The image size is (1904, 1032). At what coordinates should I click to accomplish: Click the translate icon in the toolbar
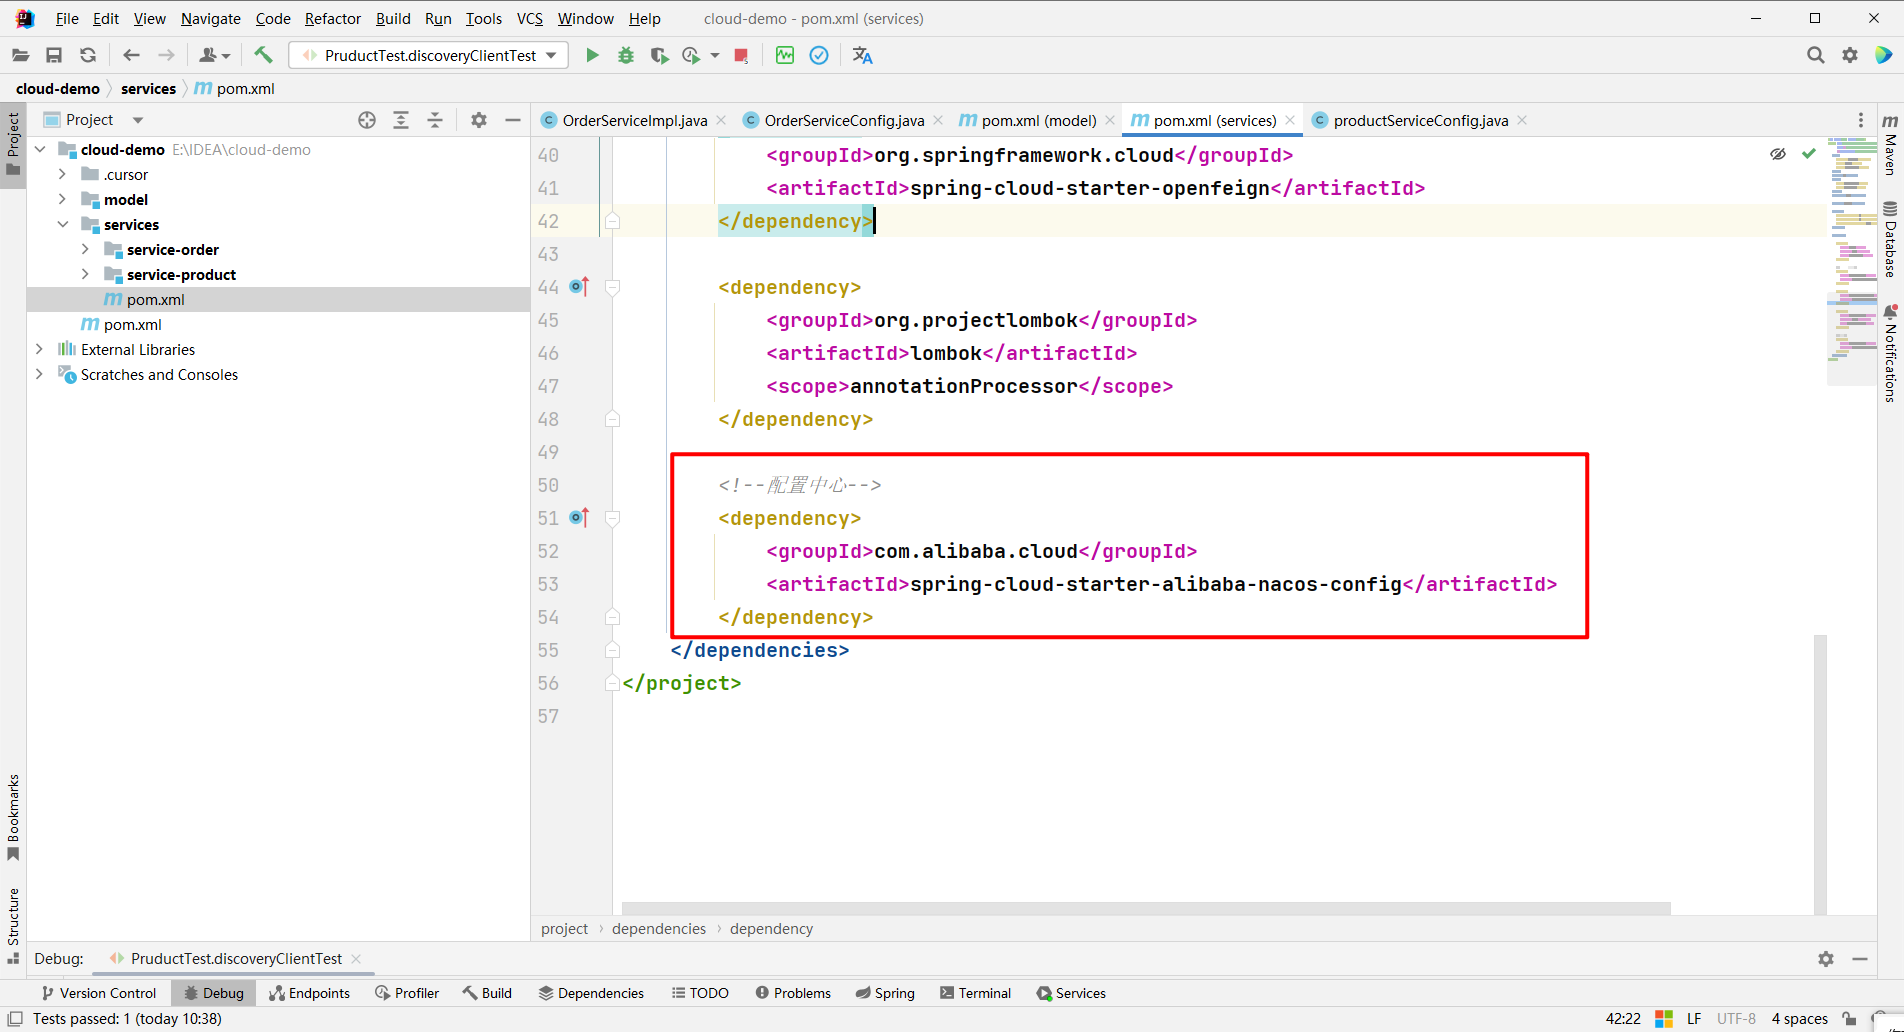coord(862,56)
